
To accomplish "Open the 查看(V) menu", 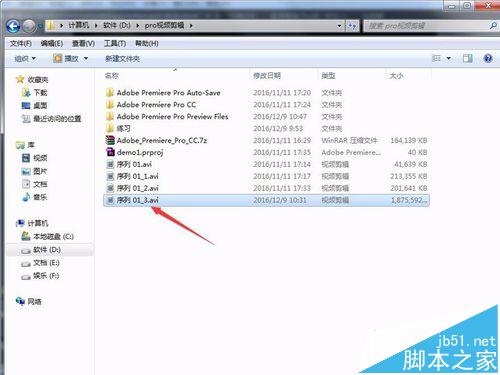I will pyautogui.click(x=83, y=44).
